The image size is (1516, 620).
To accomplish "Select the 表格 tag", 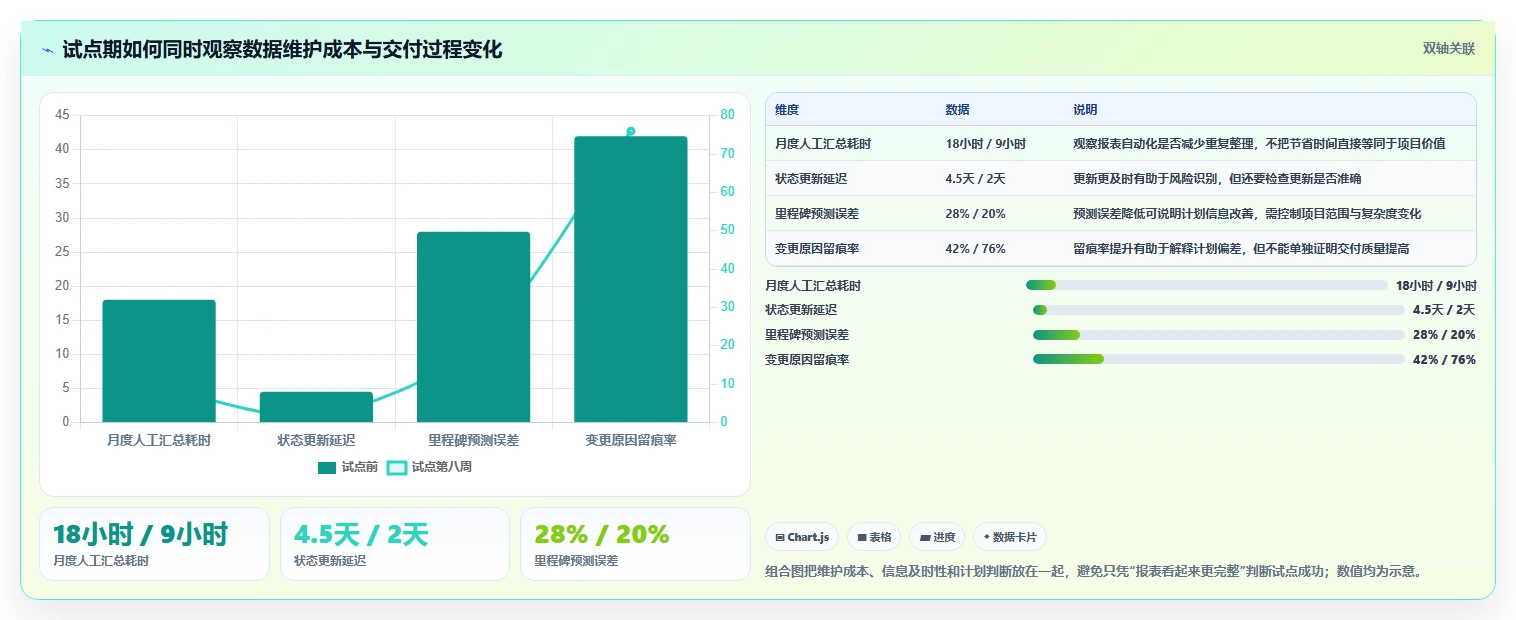I will coord(874,537).
